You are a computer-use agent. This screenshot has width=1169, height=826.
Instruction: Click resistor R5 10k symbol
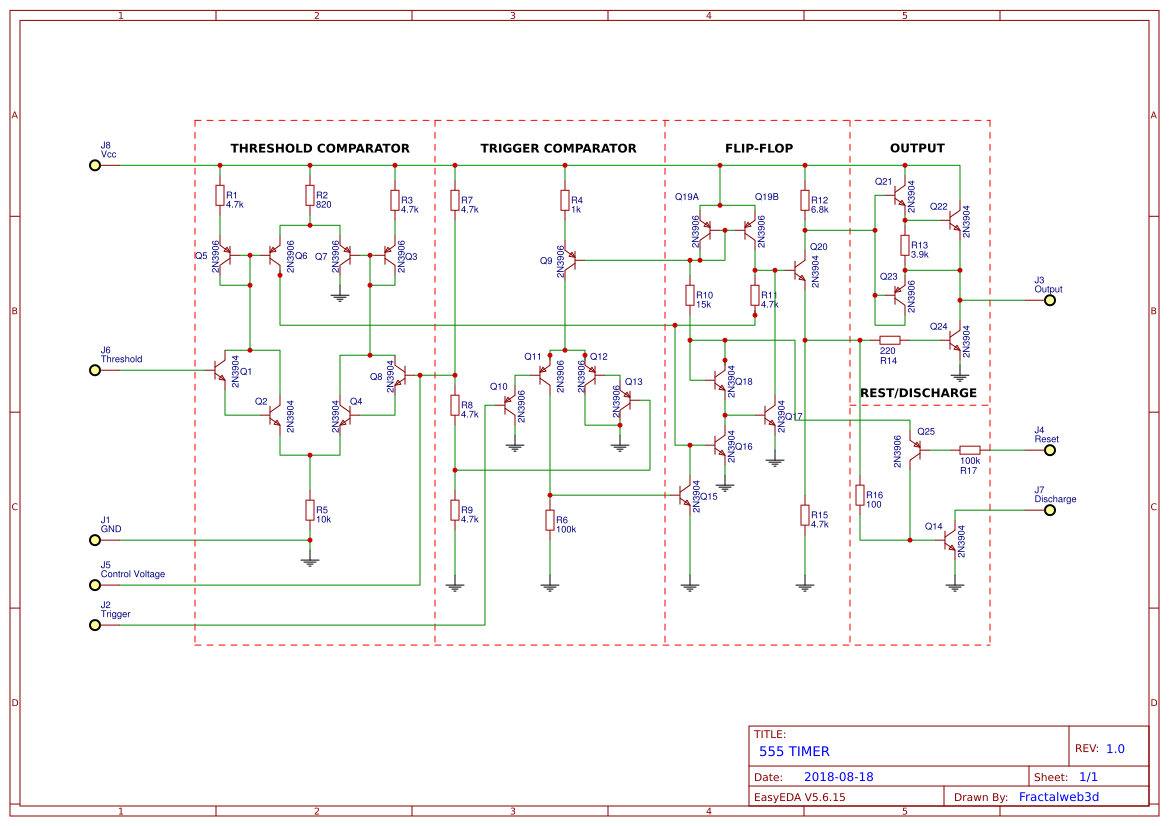pyautogui.click(x=309, y=510)
